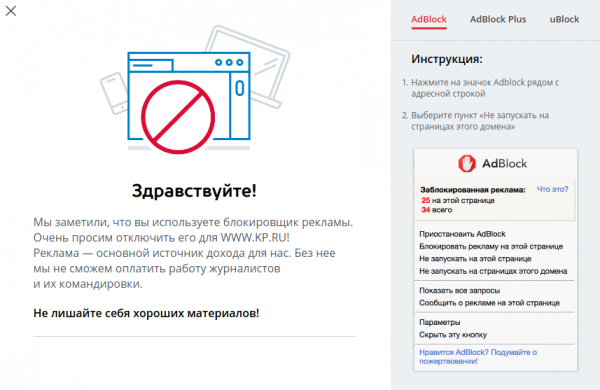Click the 'Инструкция:' heading
Screen dimensions: 600x390
click(x=447, y=59)
